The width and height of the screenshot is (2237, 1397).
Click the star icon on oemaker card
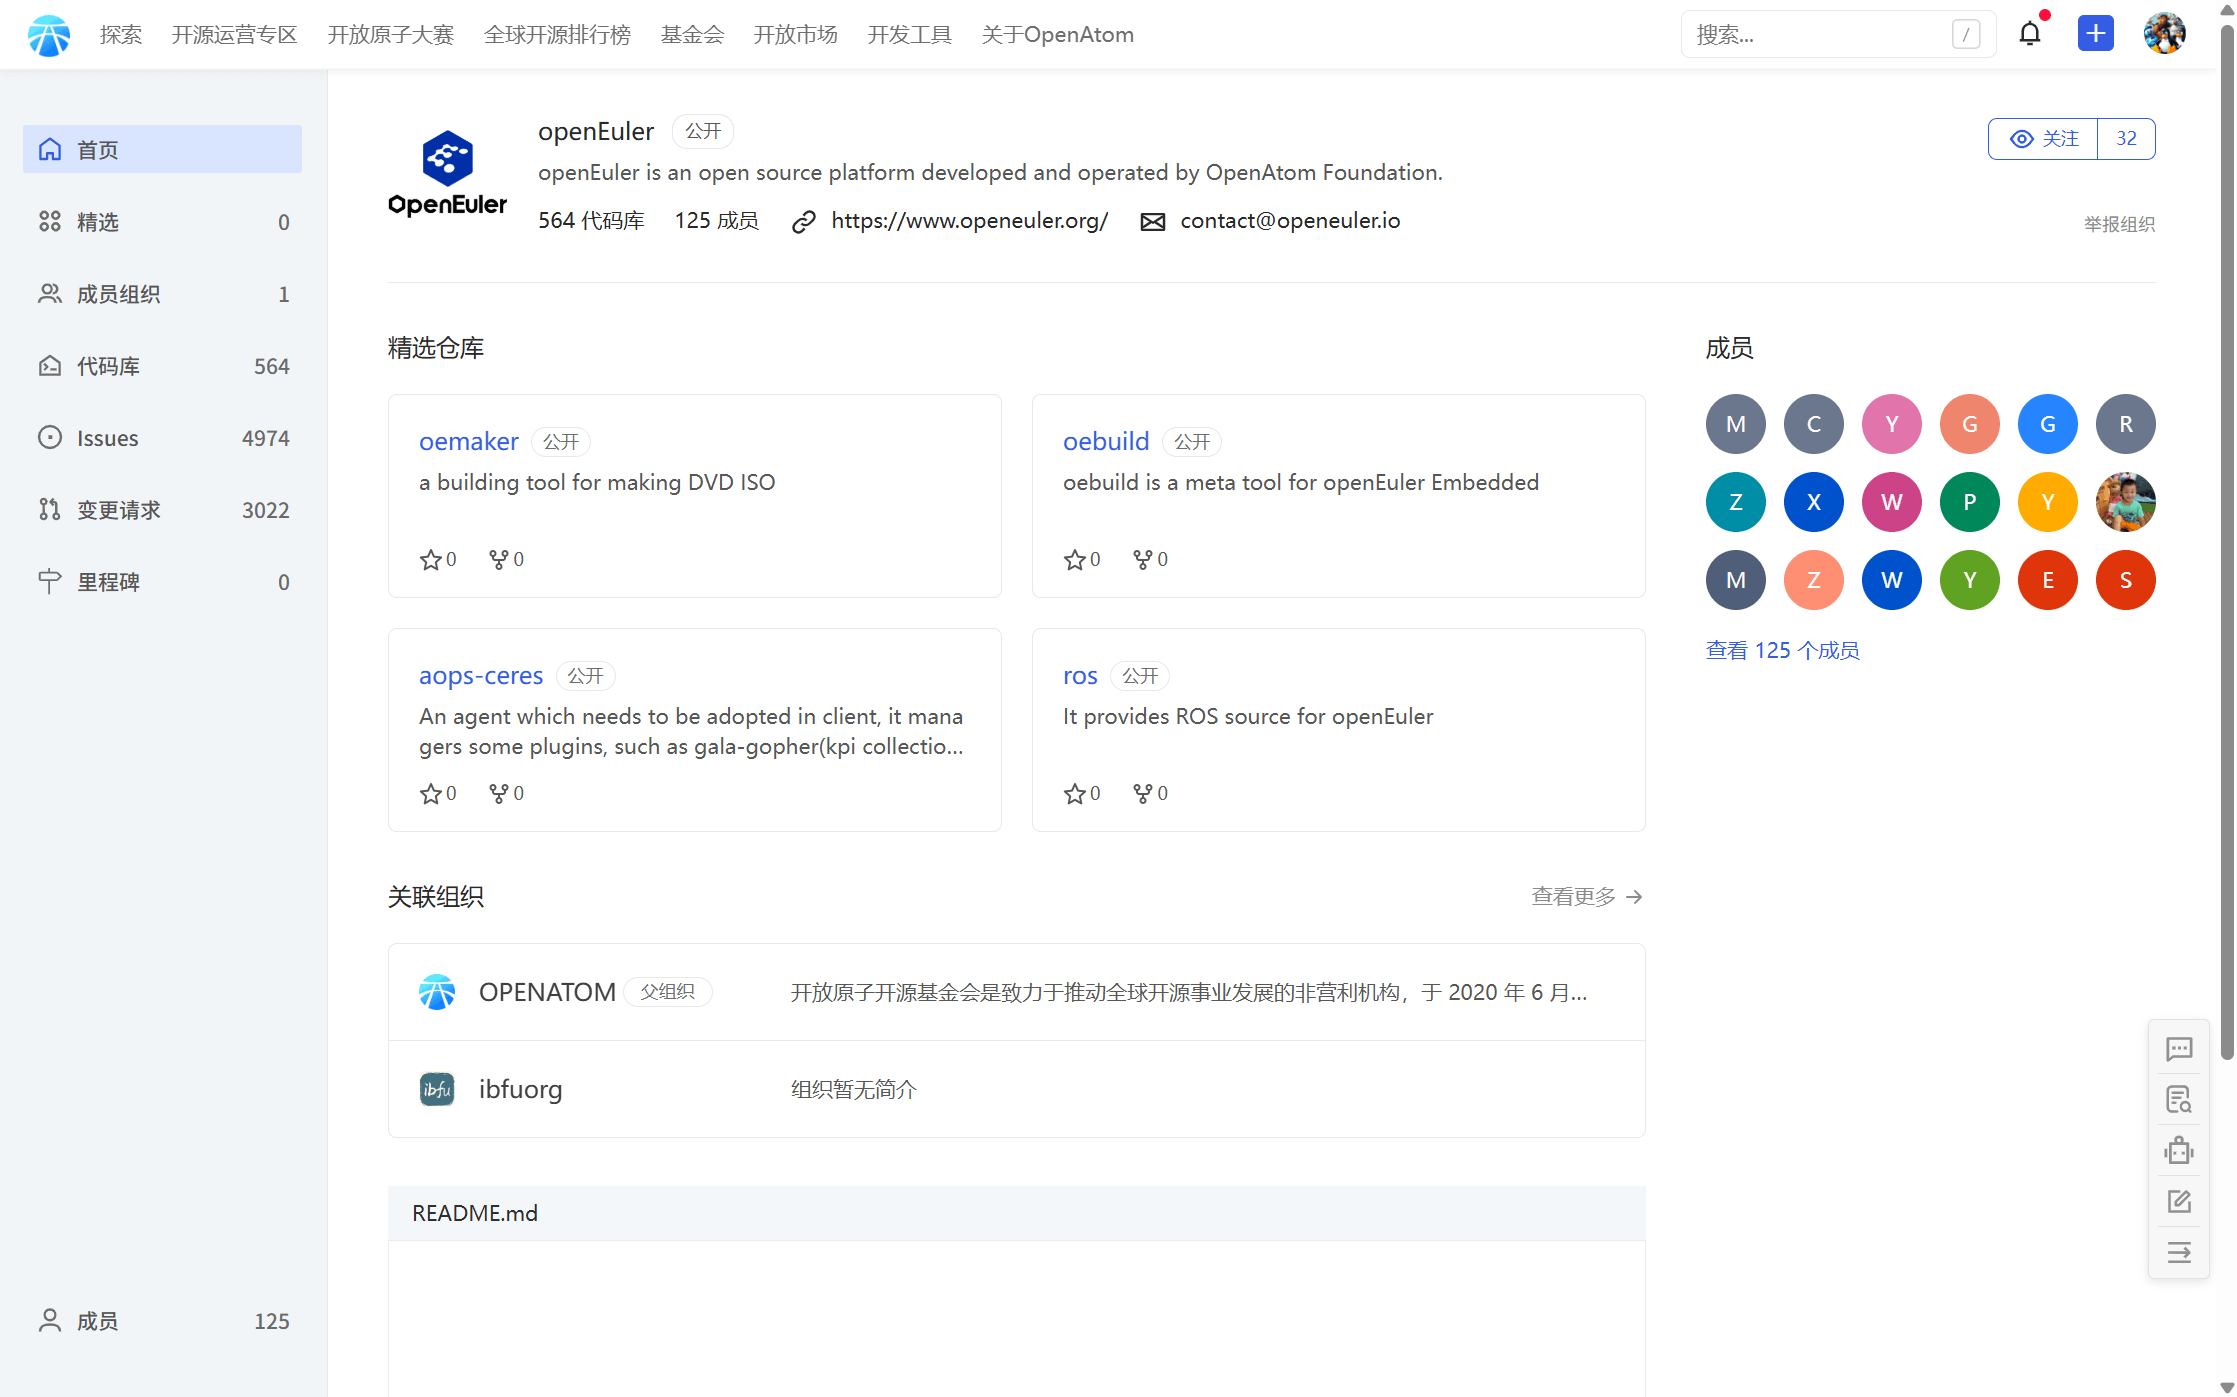431,560
